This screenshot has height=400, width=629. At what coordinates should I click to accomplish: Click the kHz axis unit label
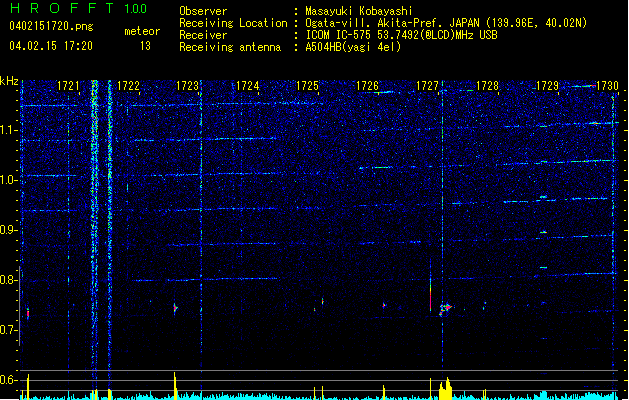click(x=9, y=81)
